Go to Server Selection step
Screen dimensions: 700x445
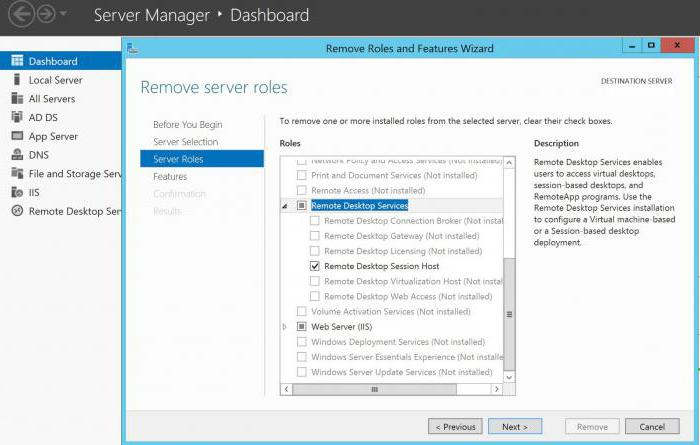tap(186, 142)
